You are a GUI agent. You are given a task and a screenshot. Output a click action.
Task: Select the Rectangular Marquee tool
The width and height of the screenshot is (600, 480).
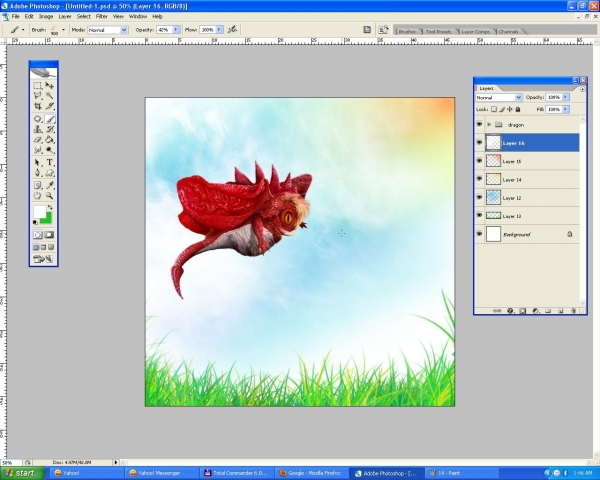38,85
